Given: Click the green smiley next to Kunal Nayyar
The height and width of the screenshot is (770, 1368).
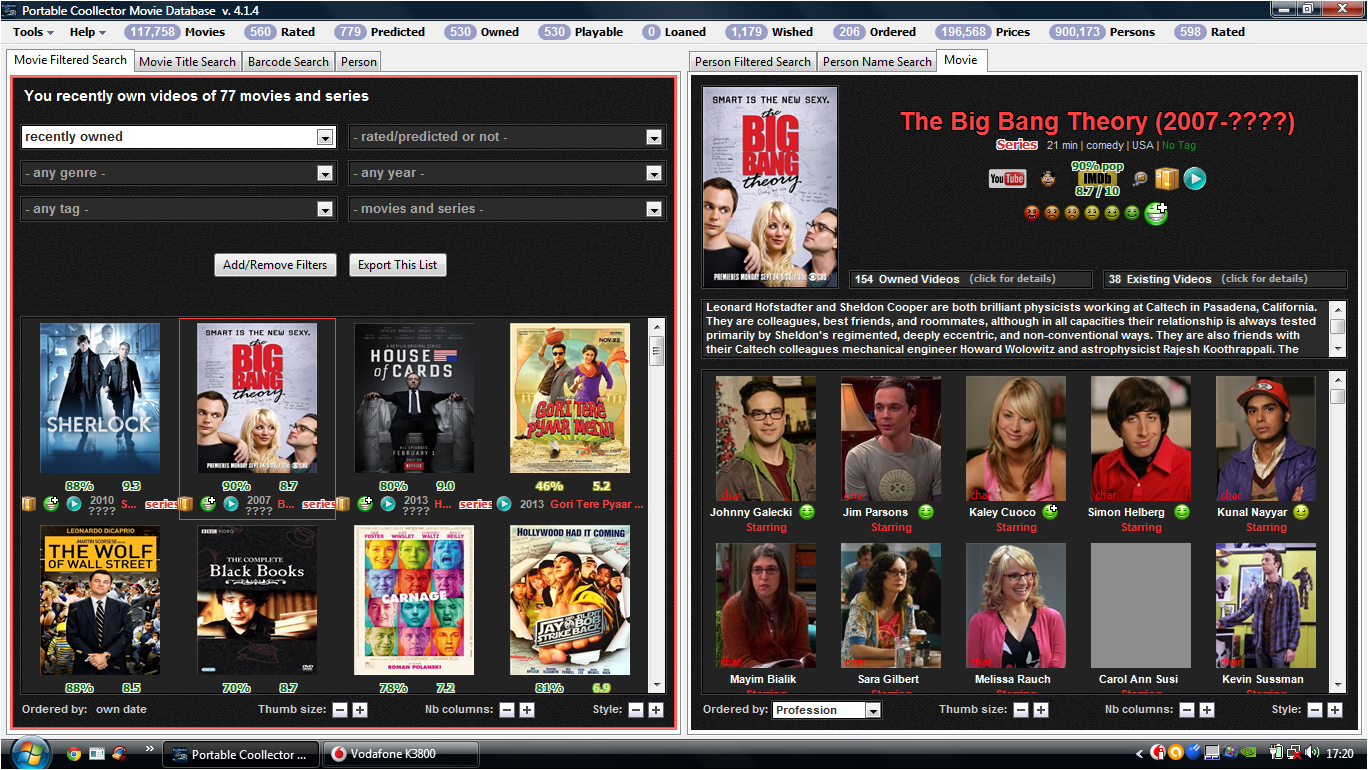Looking at the screenshot, I should point(1301,512).
